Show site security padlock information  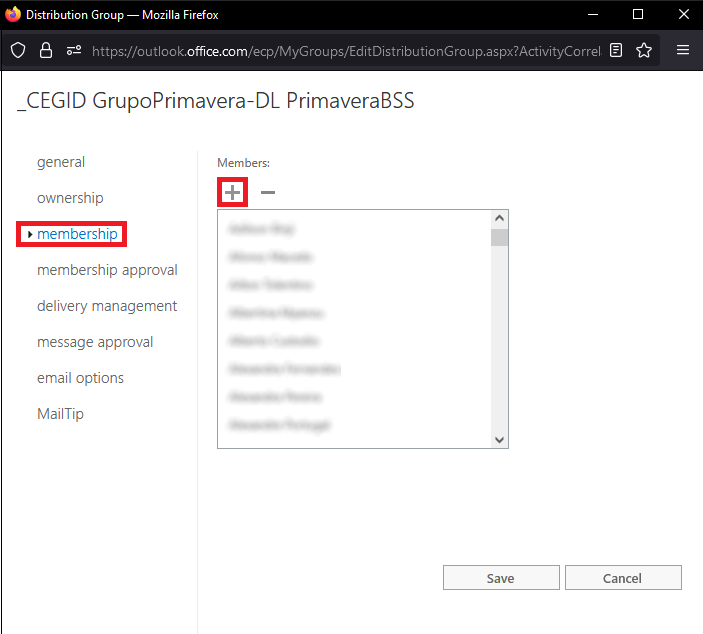(46, 50)
